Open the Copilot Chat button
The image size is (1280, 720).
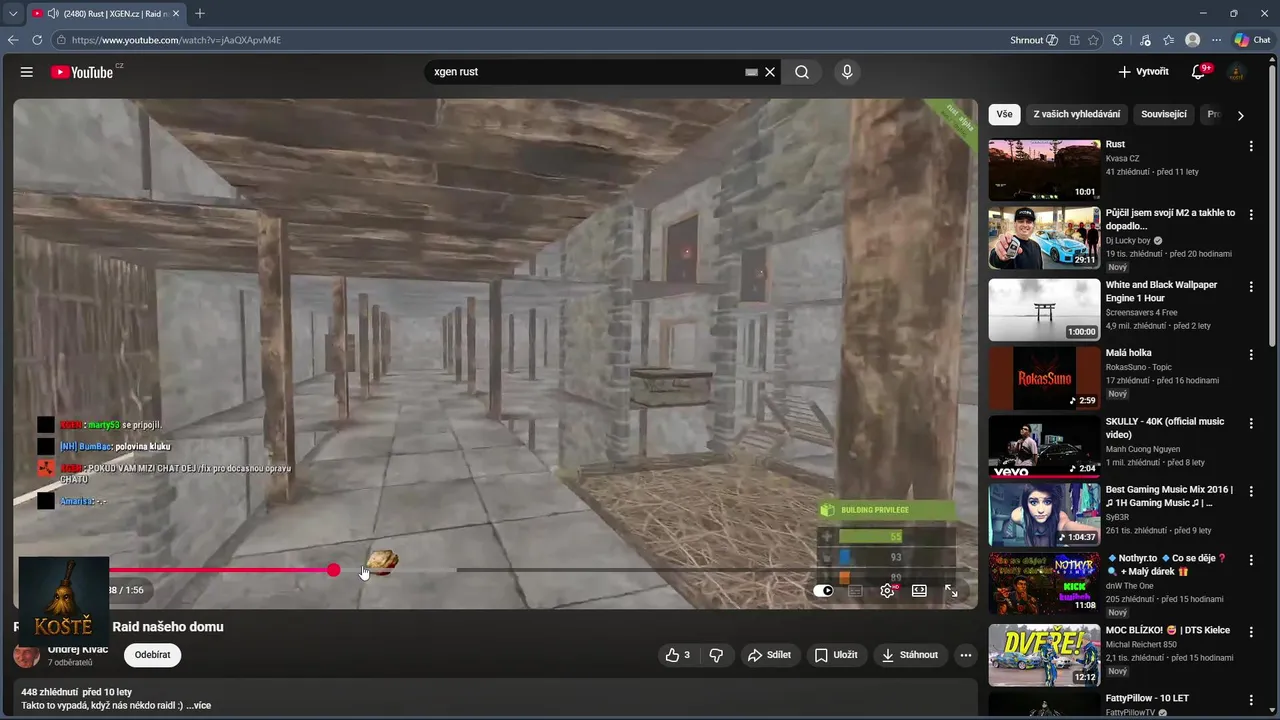pyautogui.click(x=1252, y=40)
